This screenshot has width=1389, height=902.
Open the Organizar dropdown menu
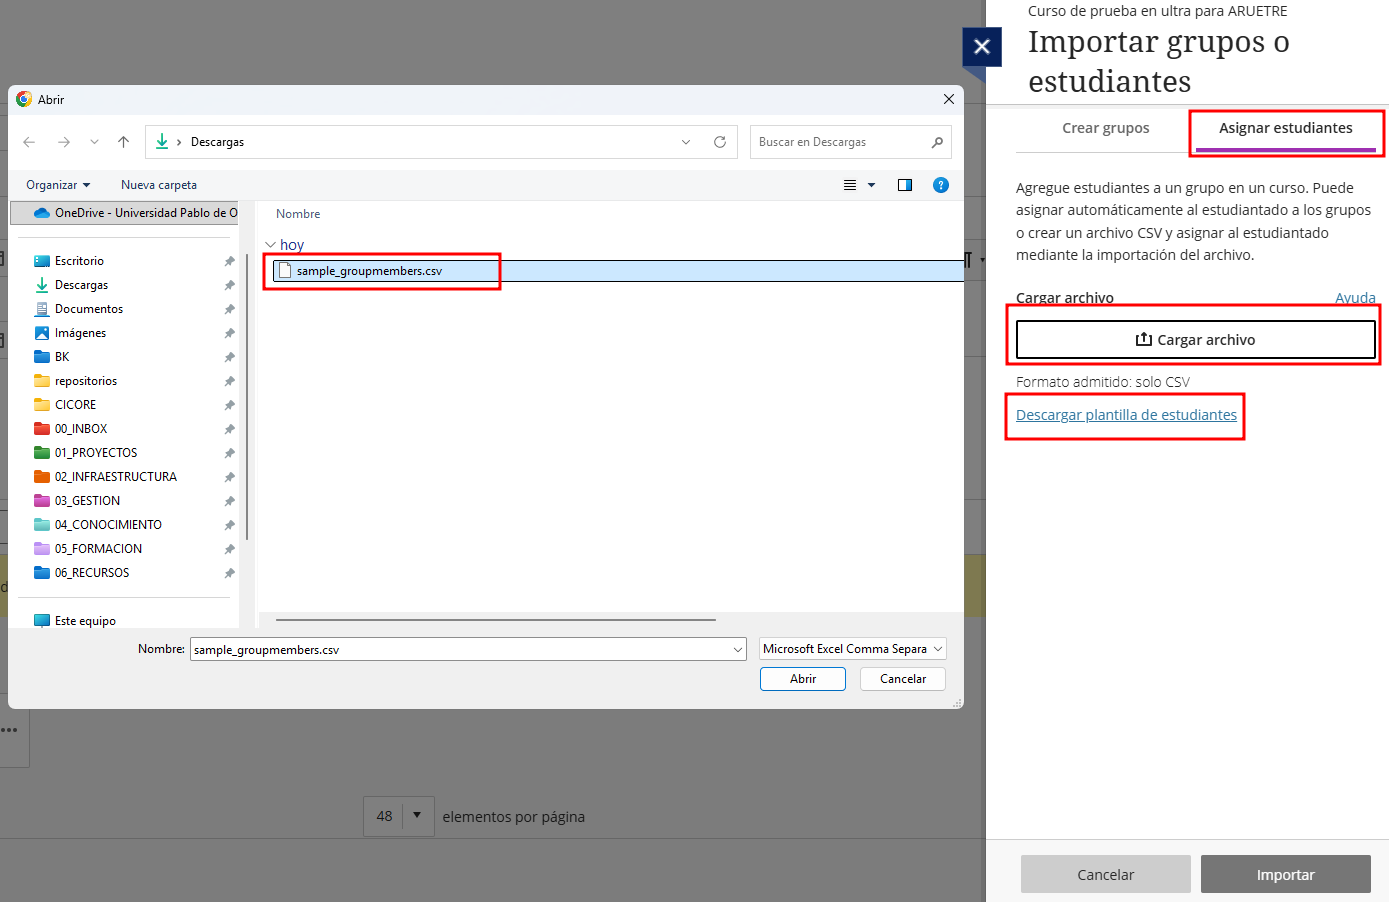(x=58, y=185)
